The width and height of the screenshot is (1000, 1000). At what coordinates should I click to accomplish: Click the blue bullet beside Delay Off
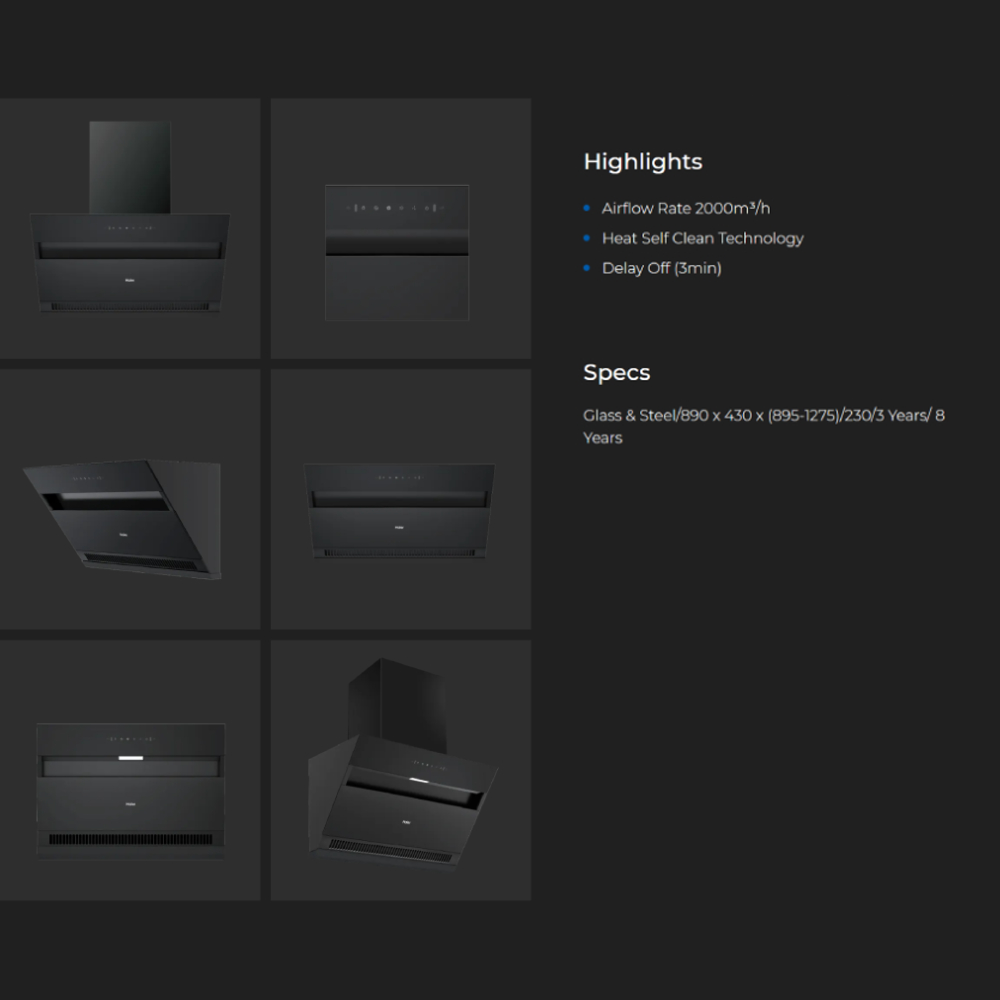tap(587, 268)
